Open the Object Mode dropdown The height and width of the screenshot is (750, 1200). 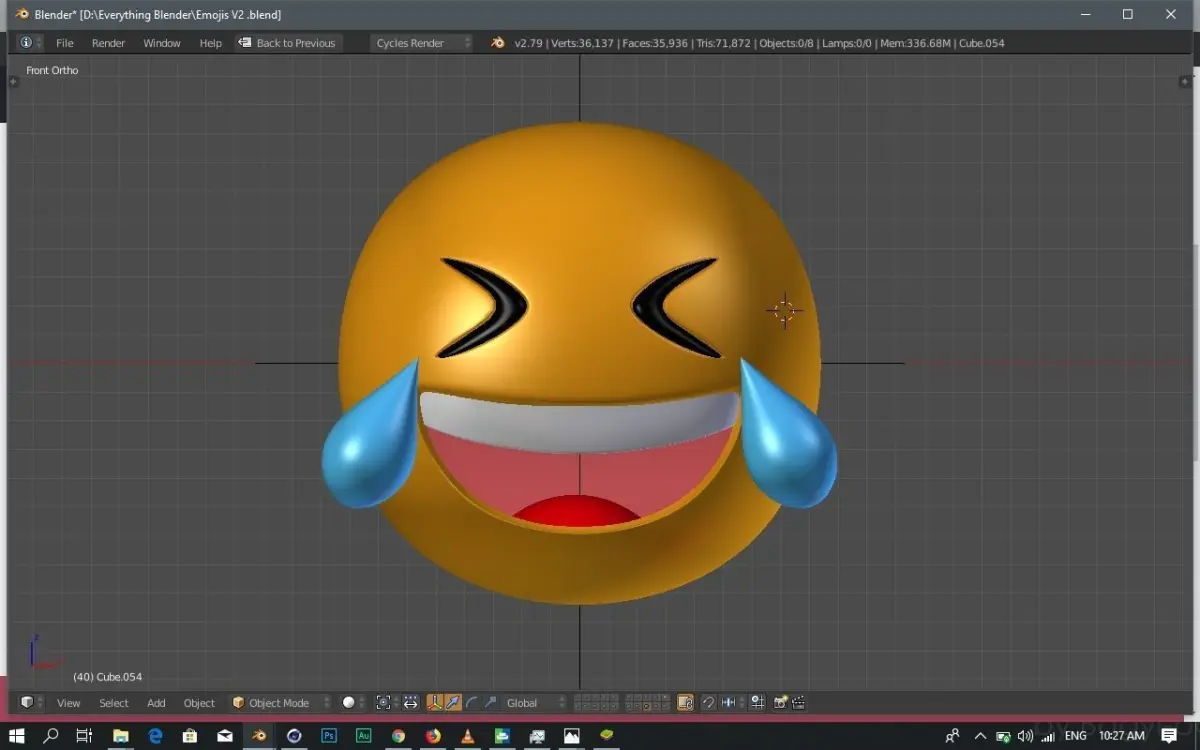click(x=280, y=703)
